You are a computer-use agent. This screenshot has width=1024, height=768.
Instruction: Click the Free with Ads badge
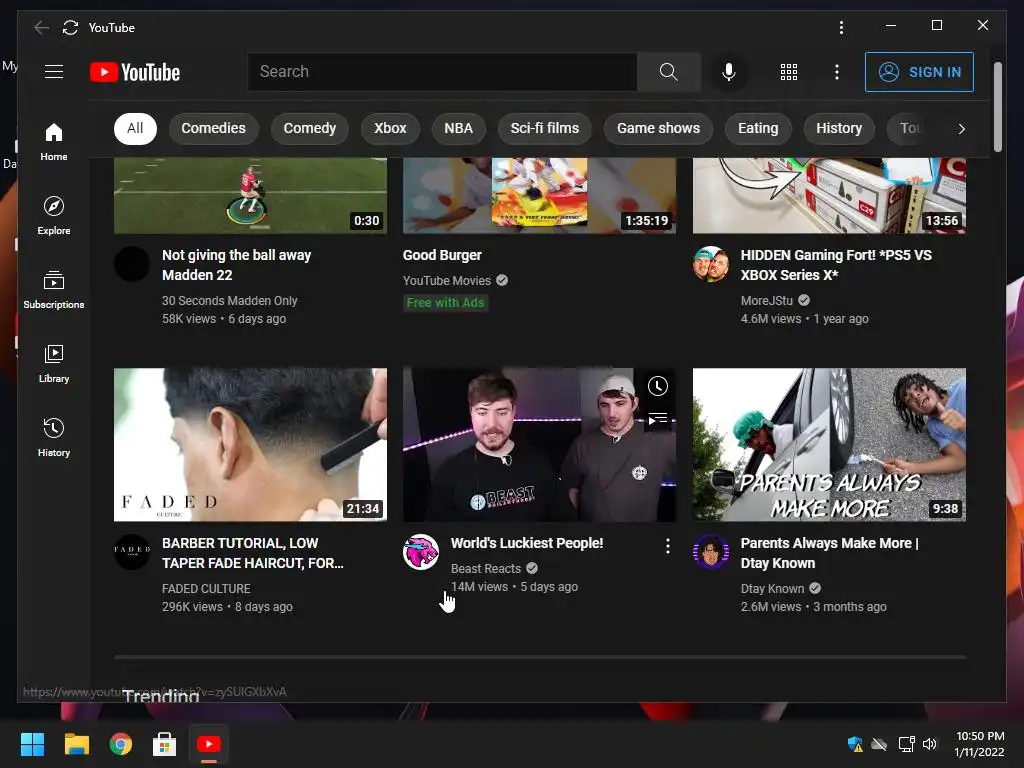tap(445, 303)
